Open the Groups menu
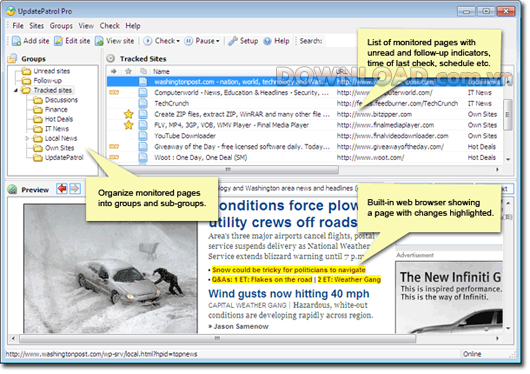 click(61, 26)
